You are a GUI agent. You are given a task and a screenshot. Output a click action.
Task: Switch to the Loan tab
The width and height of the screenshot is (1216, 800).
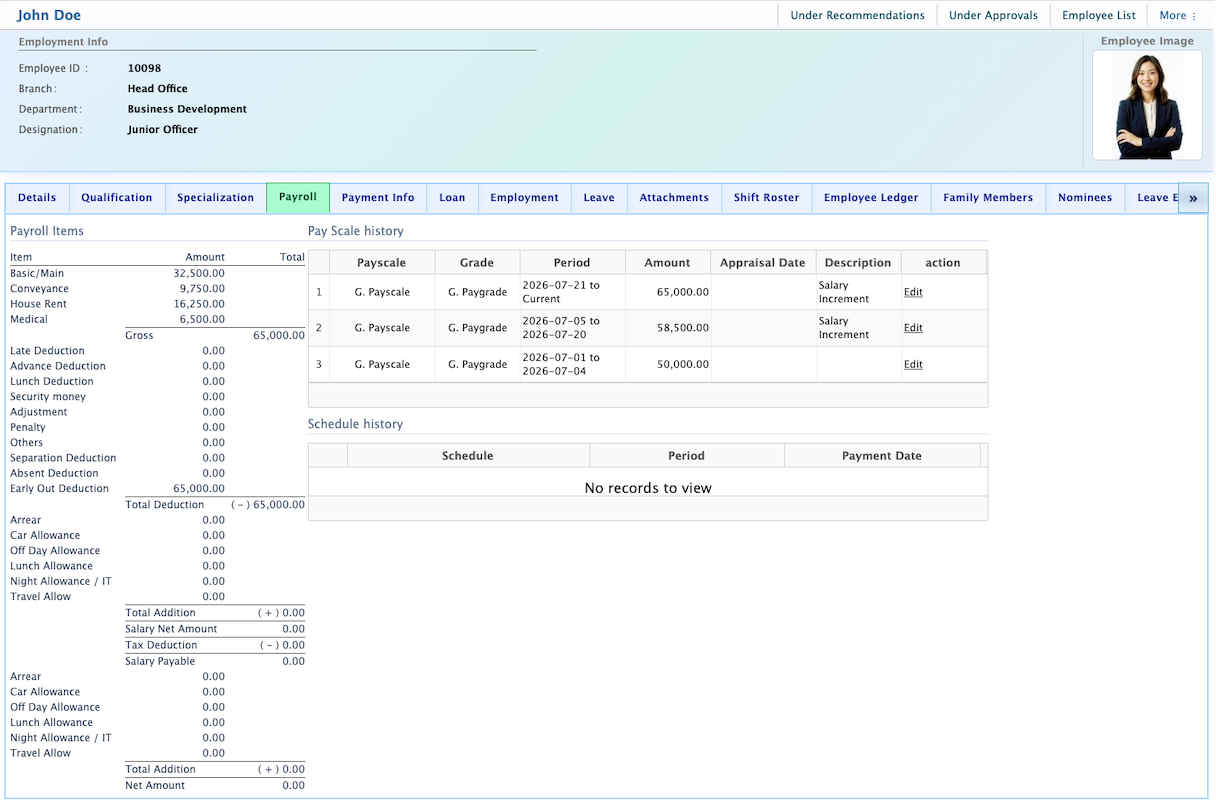click(x=452, y=198)
